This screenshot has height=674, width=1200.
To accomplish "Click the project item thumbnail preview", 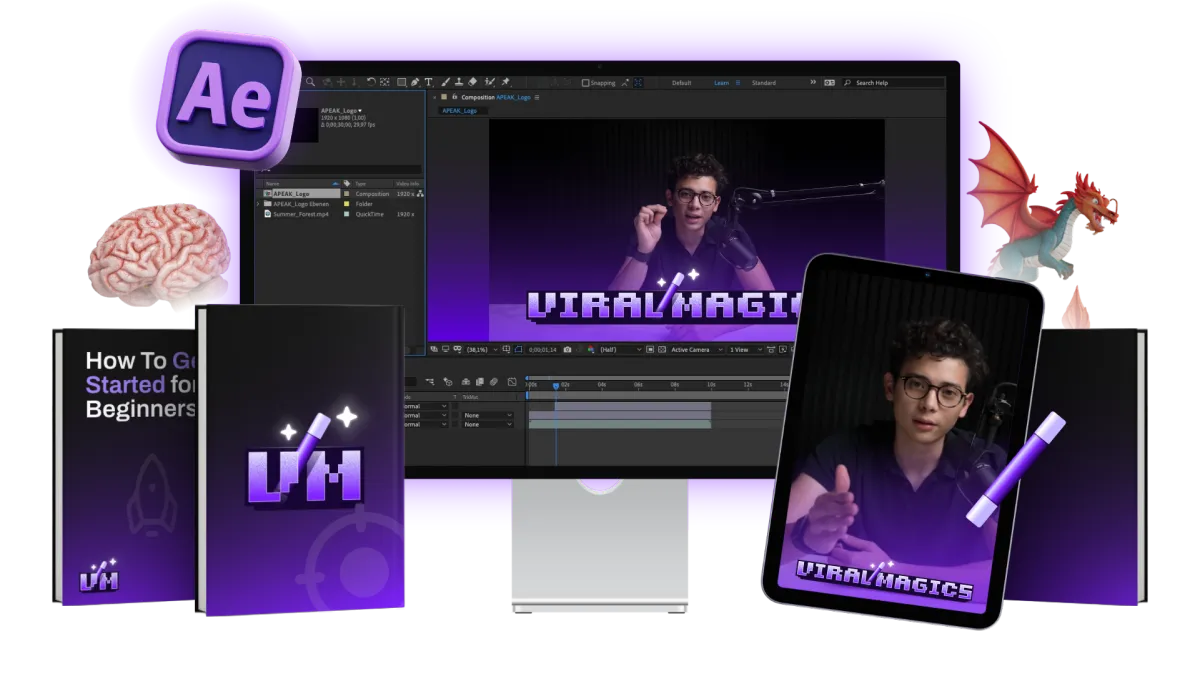I will [x=306, y=125].
